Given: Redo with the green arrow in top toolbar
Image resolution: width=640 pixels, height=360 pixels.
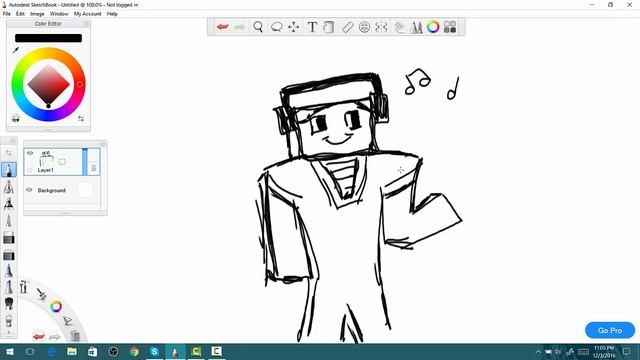Looking at the screenshot, I should point(240,27).
